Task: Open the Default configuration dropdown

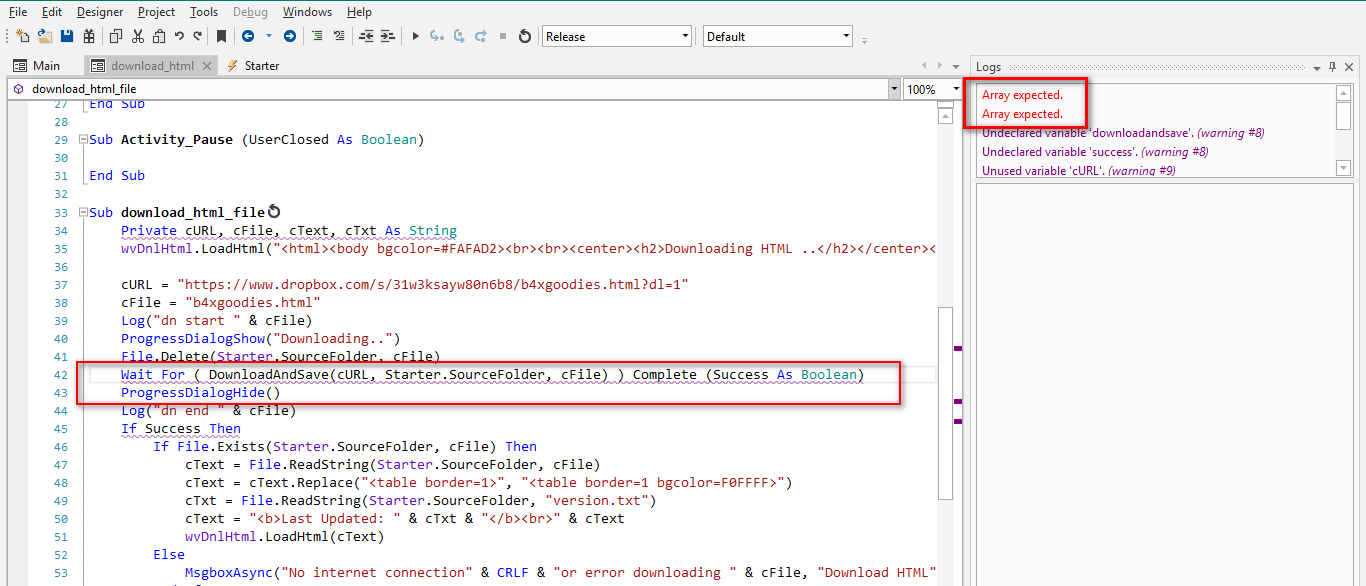Action: point(846,36)
